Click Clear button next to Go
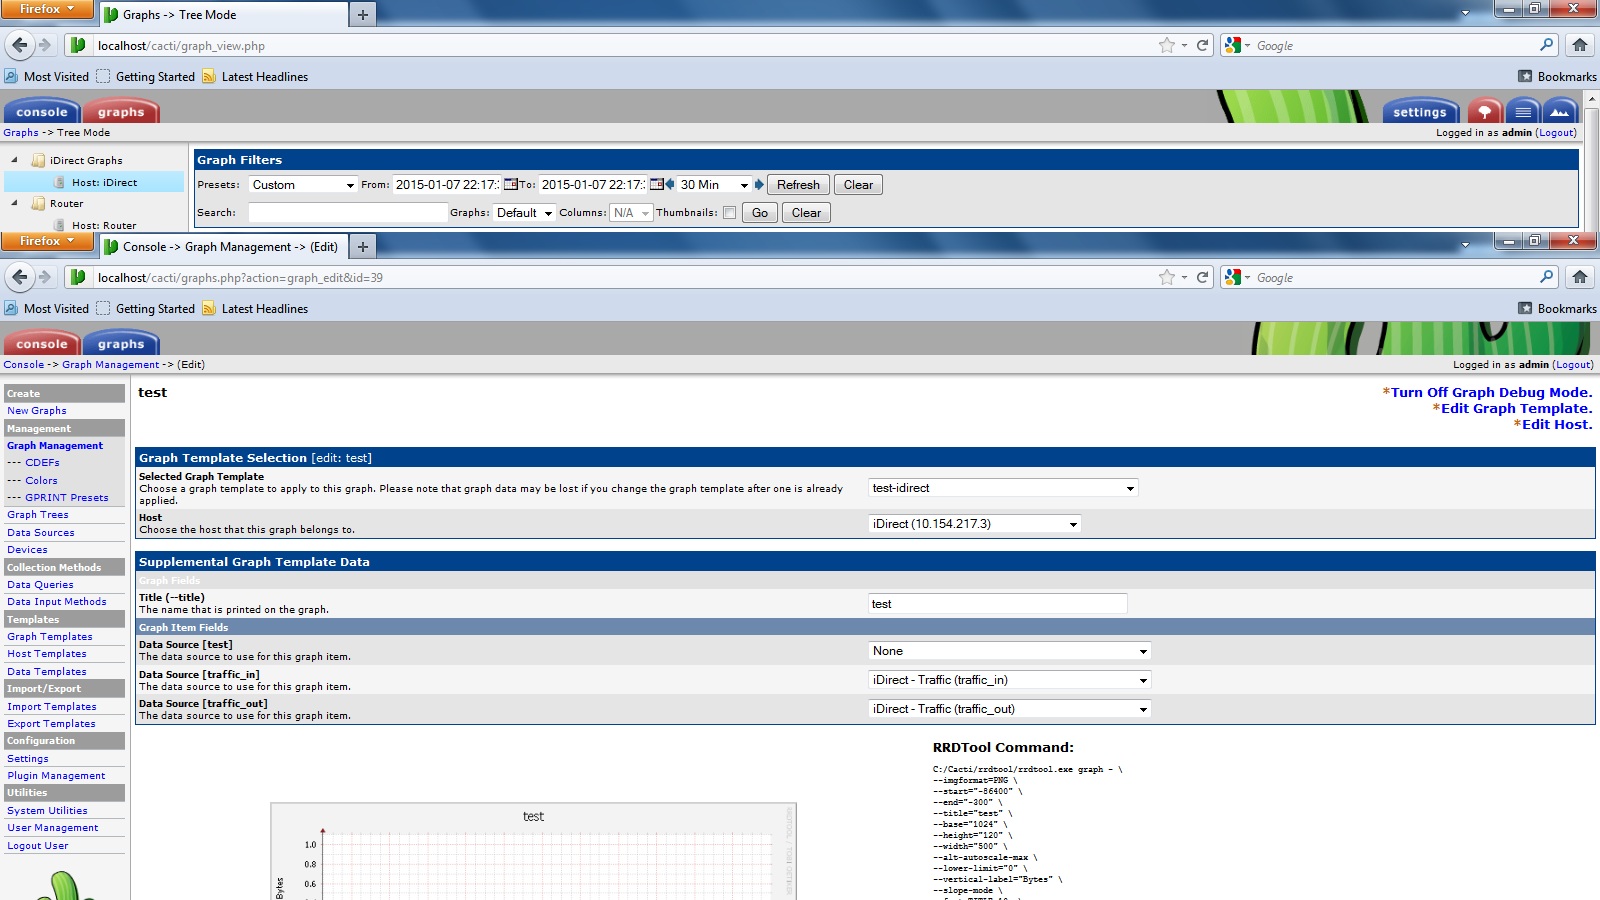The width and height of the screenshot is (1600, 900). tap(806, 212)
